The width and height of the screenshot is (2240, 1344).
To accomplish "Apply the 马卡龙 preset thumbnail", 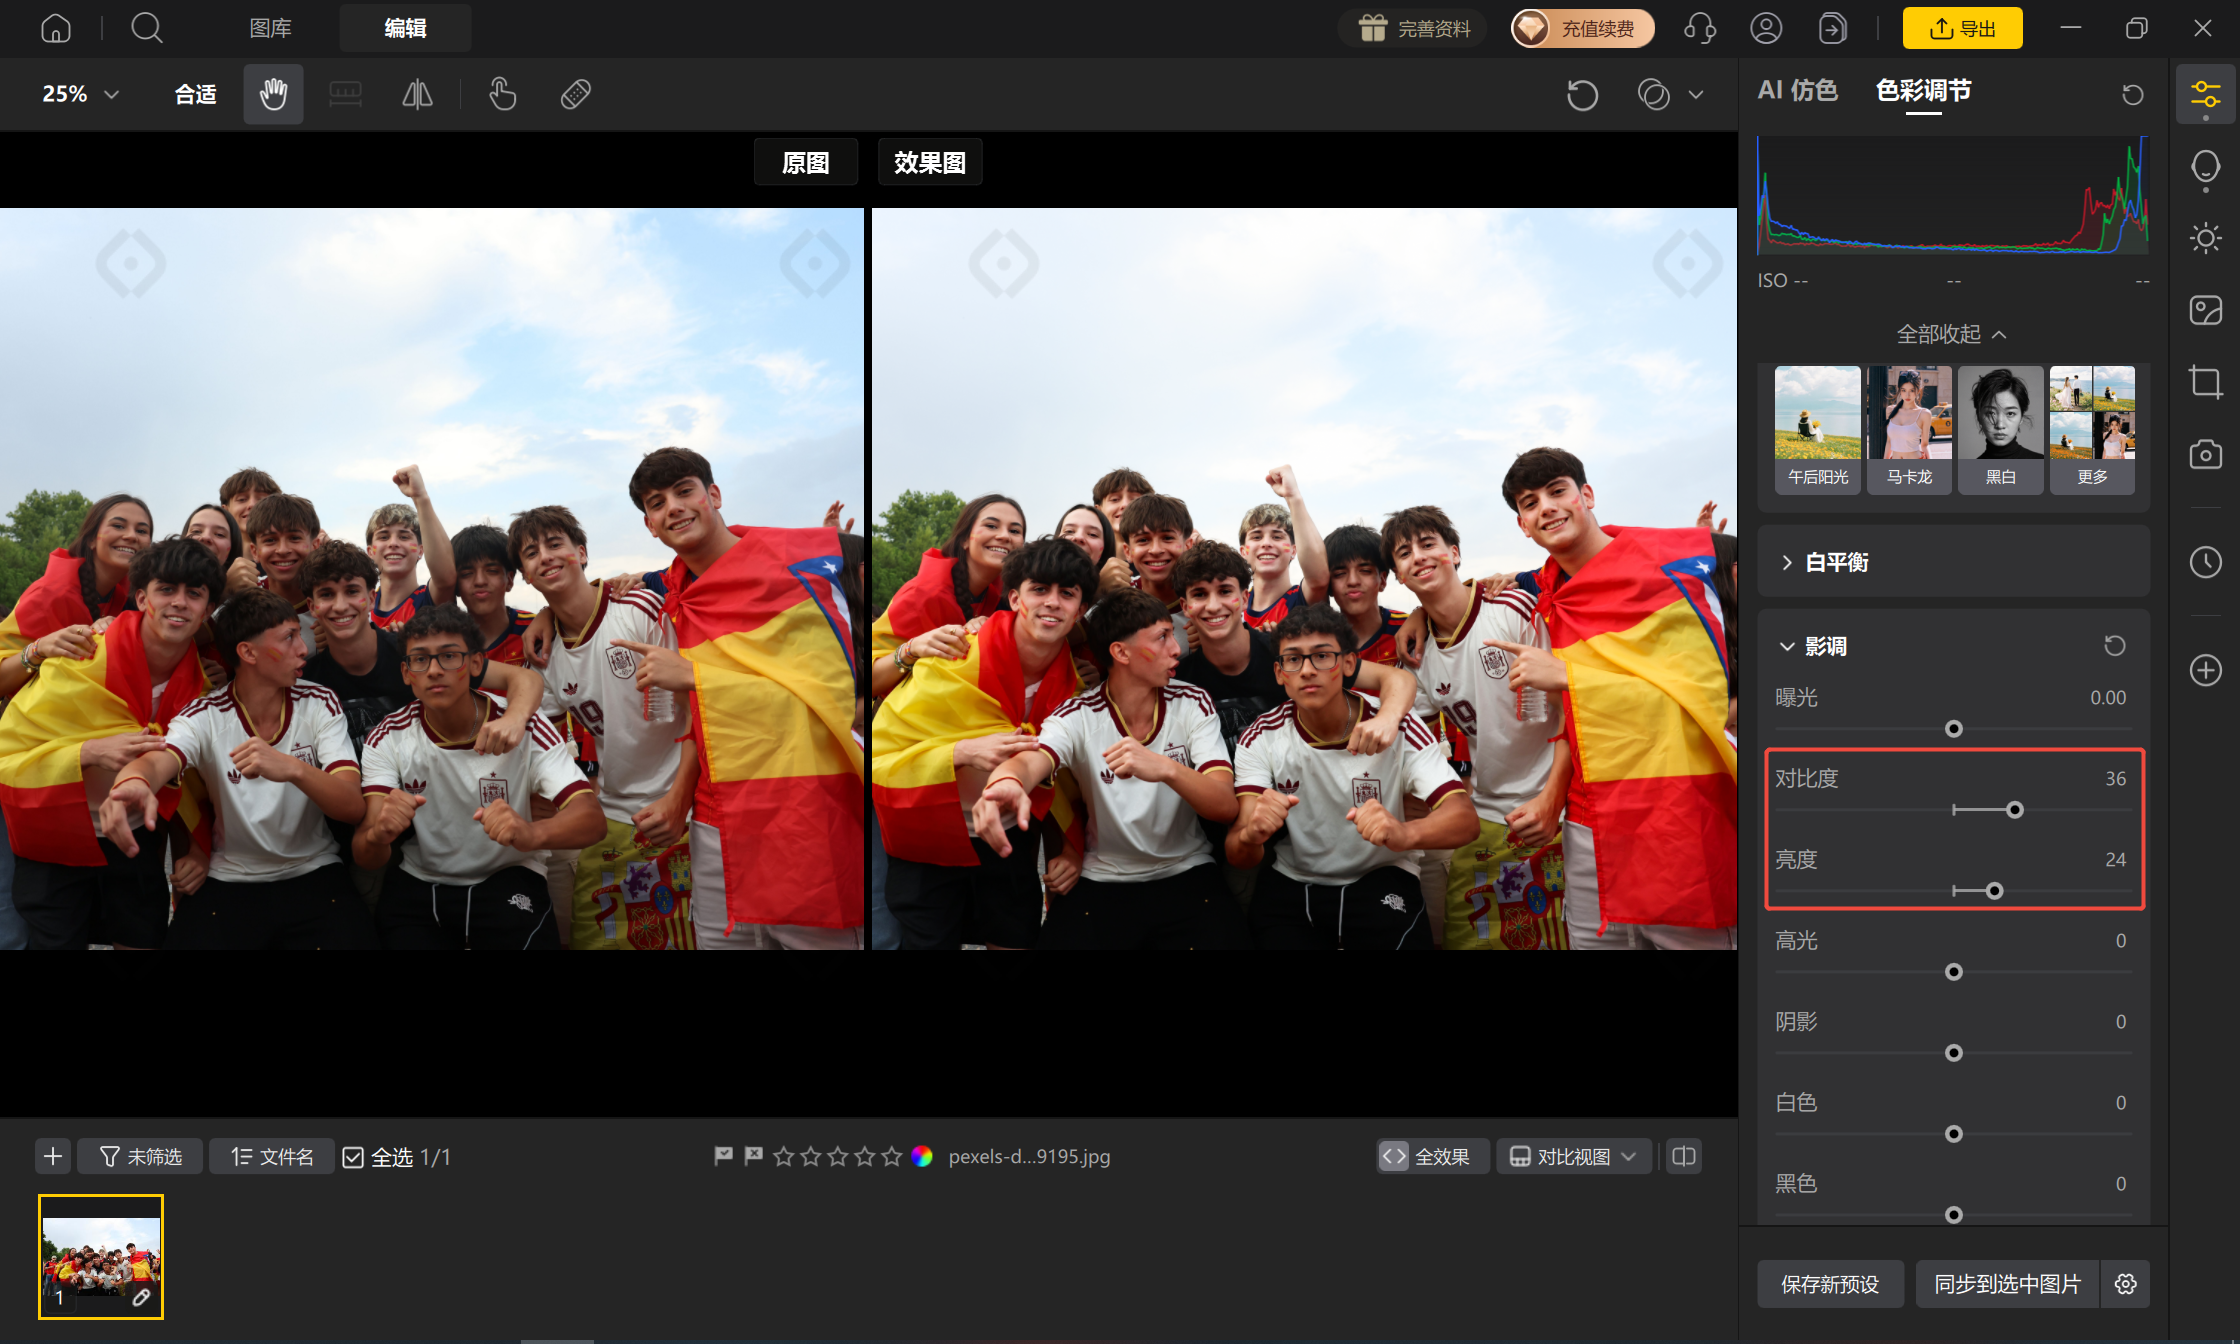I will (x=1909, y=430).
